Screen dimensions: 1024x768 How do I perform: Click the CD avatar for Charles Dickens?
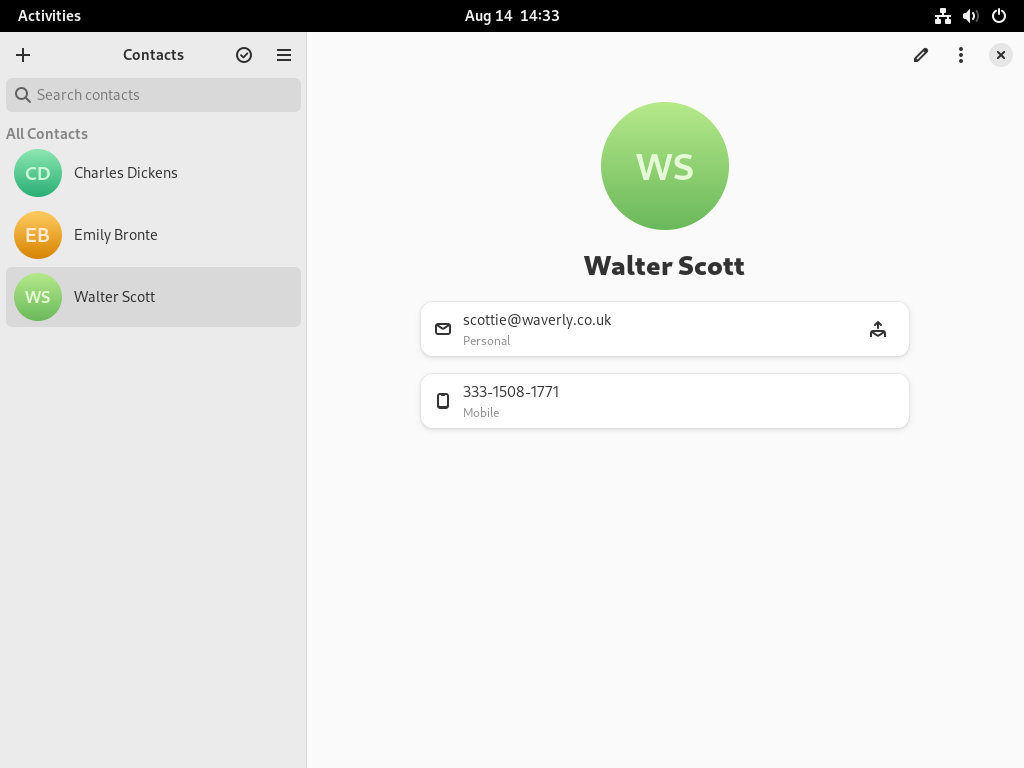pos(38,173)
